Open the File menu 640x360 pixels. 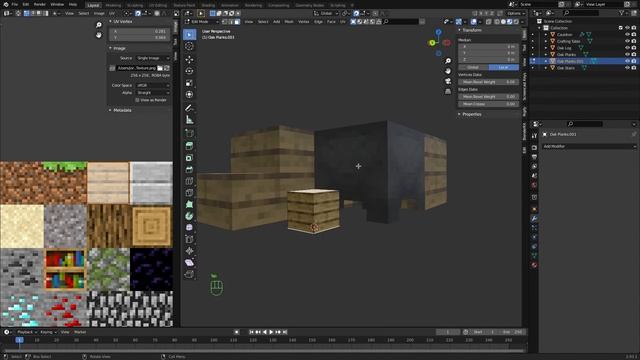[x=15, y=4]
